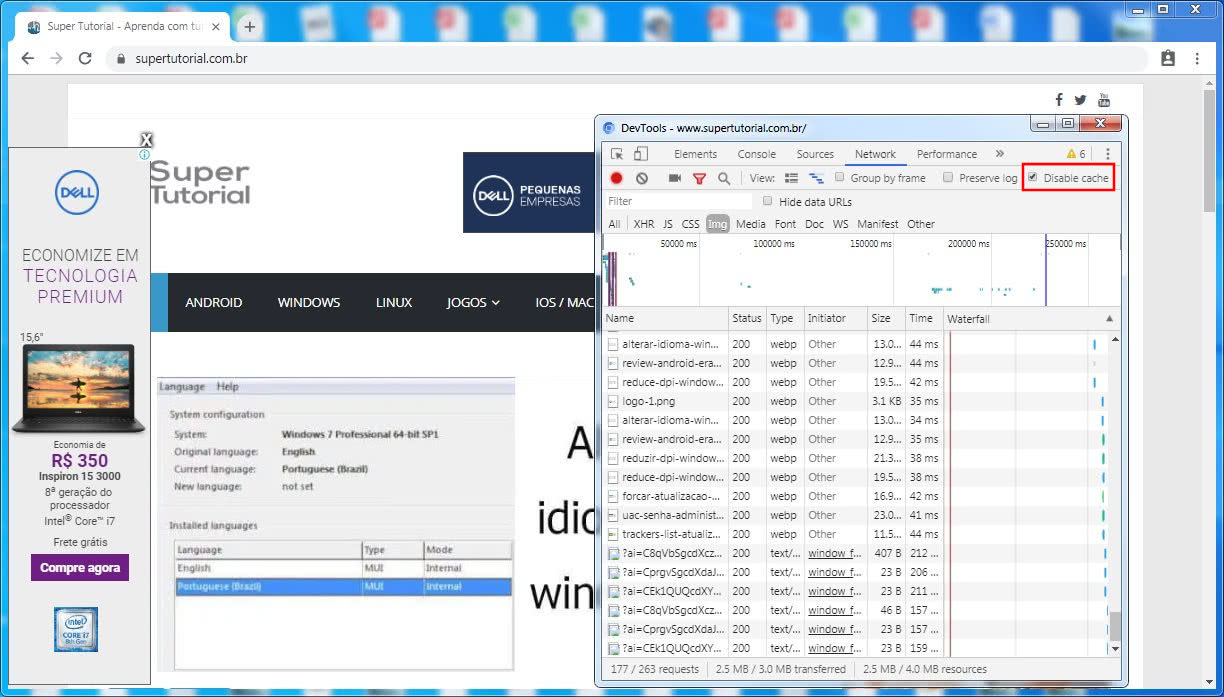Switch to the Console panel
The width and height of the screenshot is (1224, 697).
(756, 154)
